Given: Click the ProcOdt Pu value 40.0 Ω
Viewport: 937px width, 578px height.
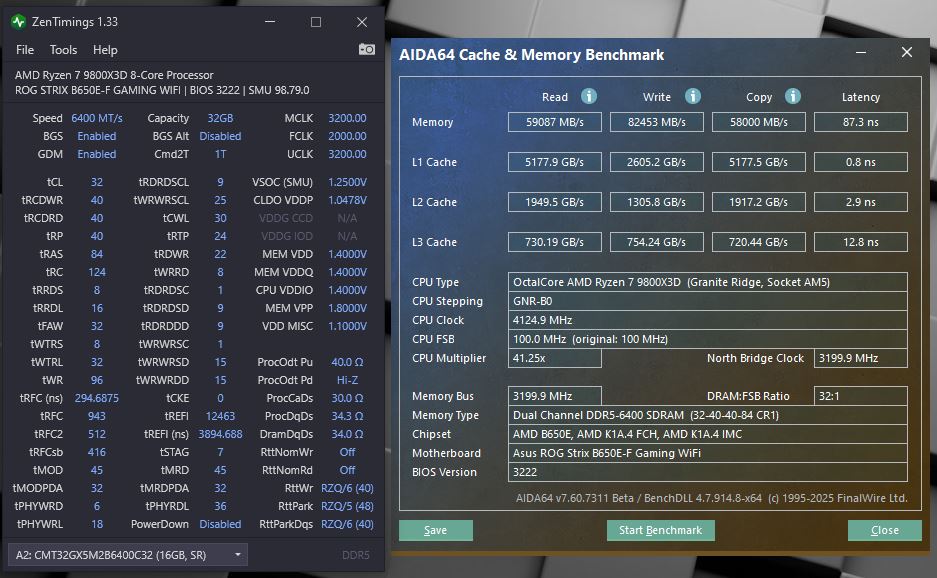Looking at the screenshot, I should coord(347,362).
